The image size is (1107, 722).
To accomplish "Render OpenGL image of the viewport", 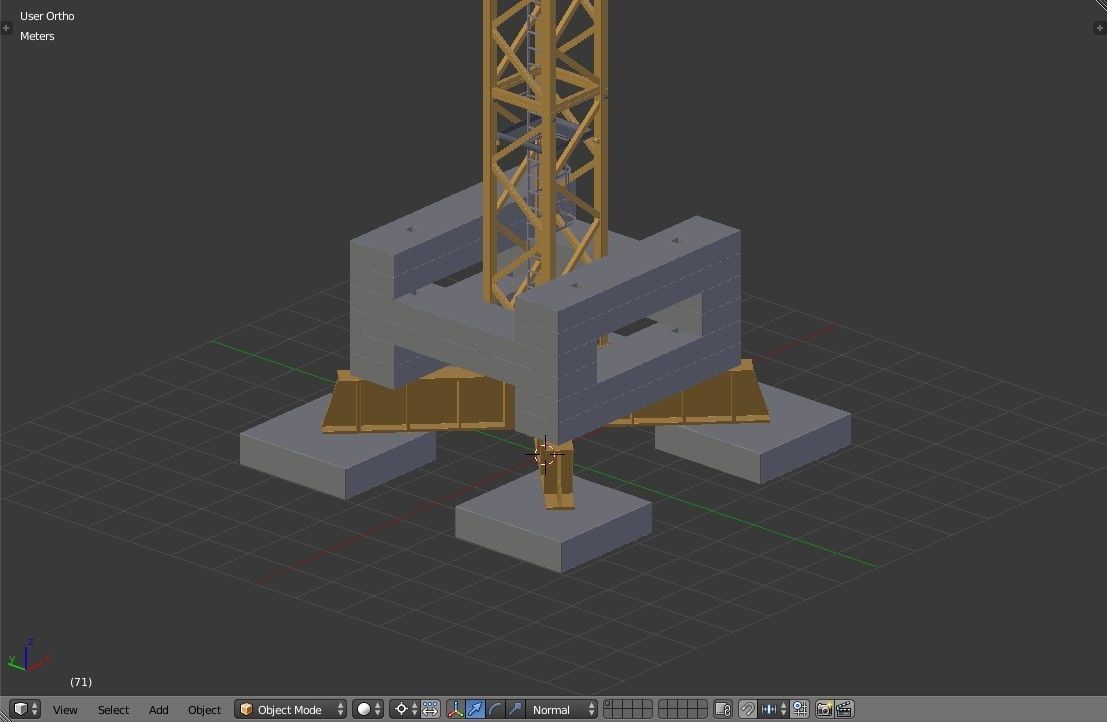I will click(x=824, y=709).
